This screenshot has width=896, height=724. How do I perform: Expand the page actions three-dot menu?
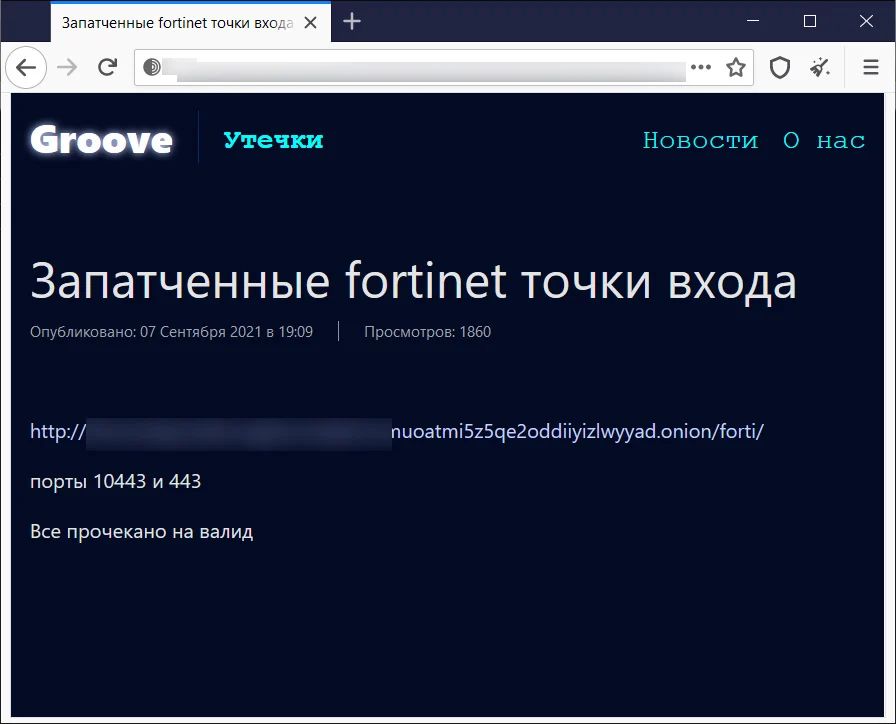pos(701,68)
